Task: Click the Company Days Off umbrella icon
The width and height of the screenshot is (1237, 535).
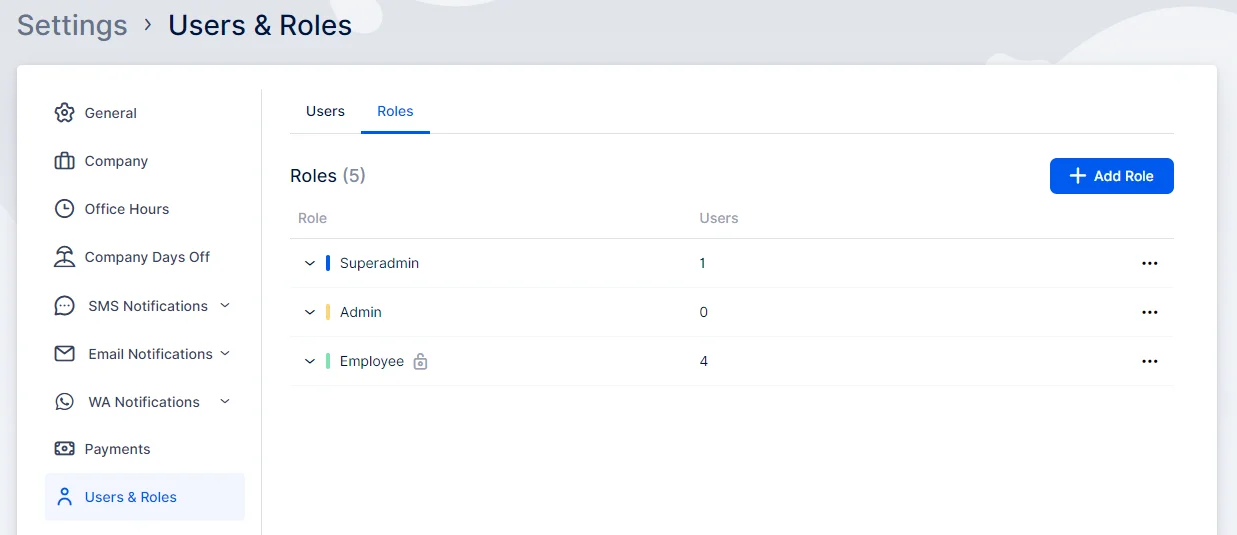Action: (65, 257)
